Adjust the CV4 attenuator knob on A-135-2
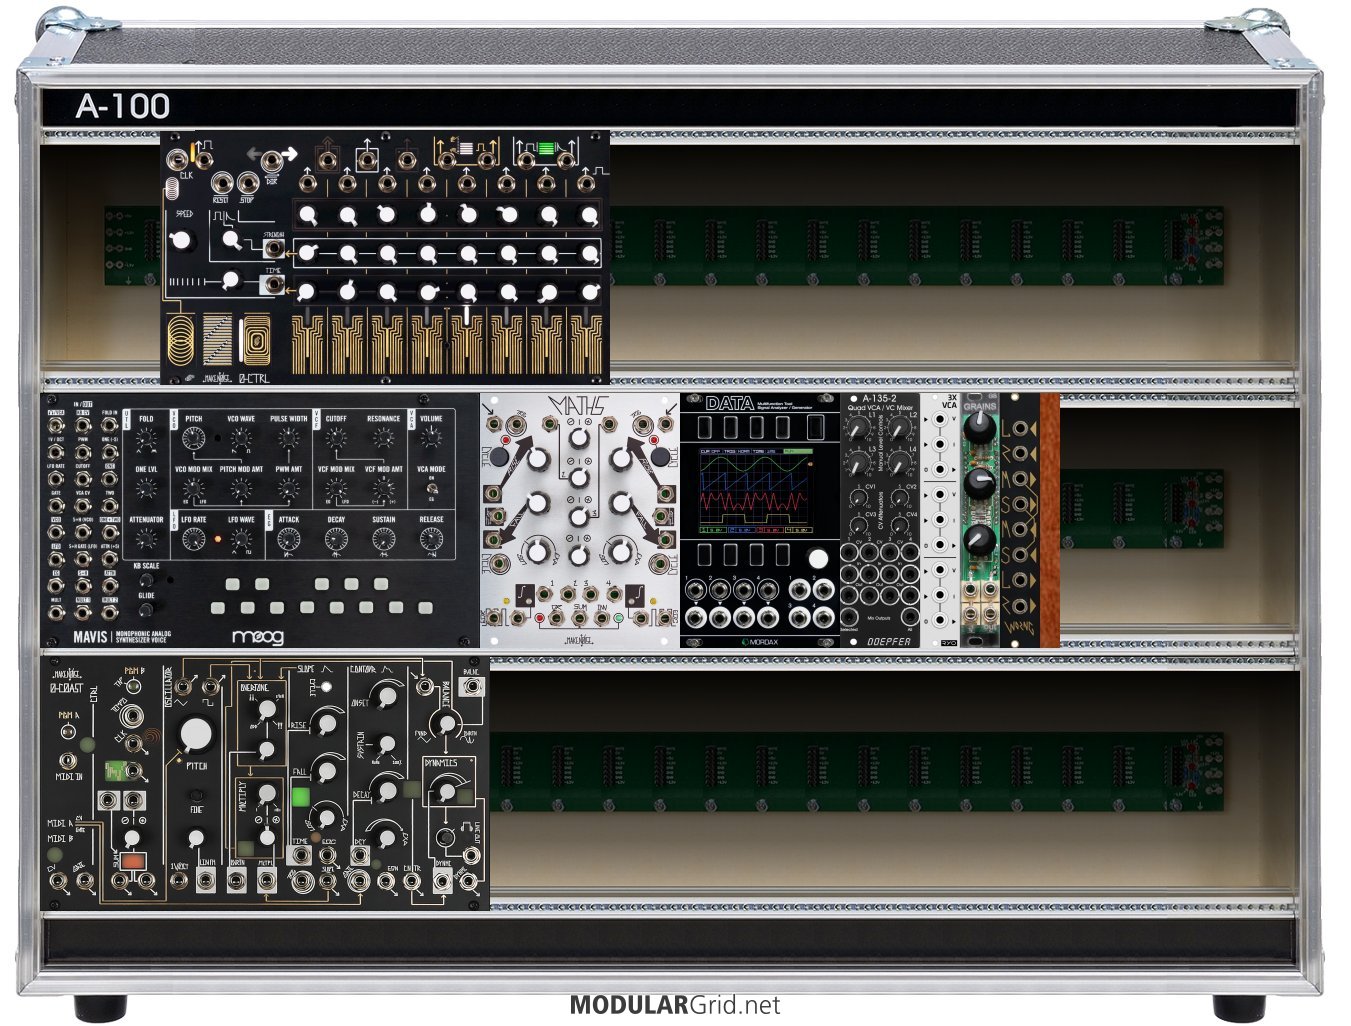The width and height of the screenshot is (1351, 1026). click(x=899, y=525)
